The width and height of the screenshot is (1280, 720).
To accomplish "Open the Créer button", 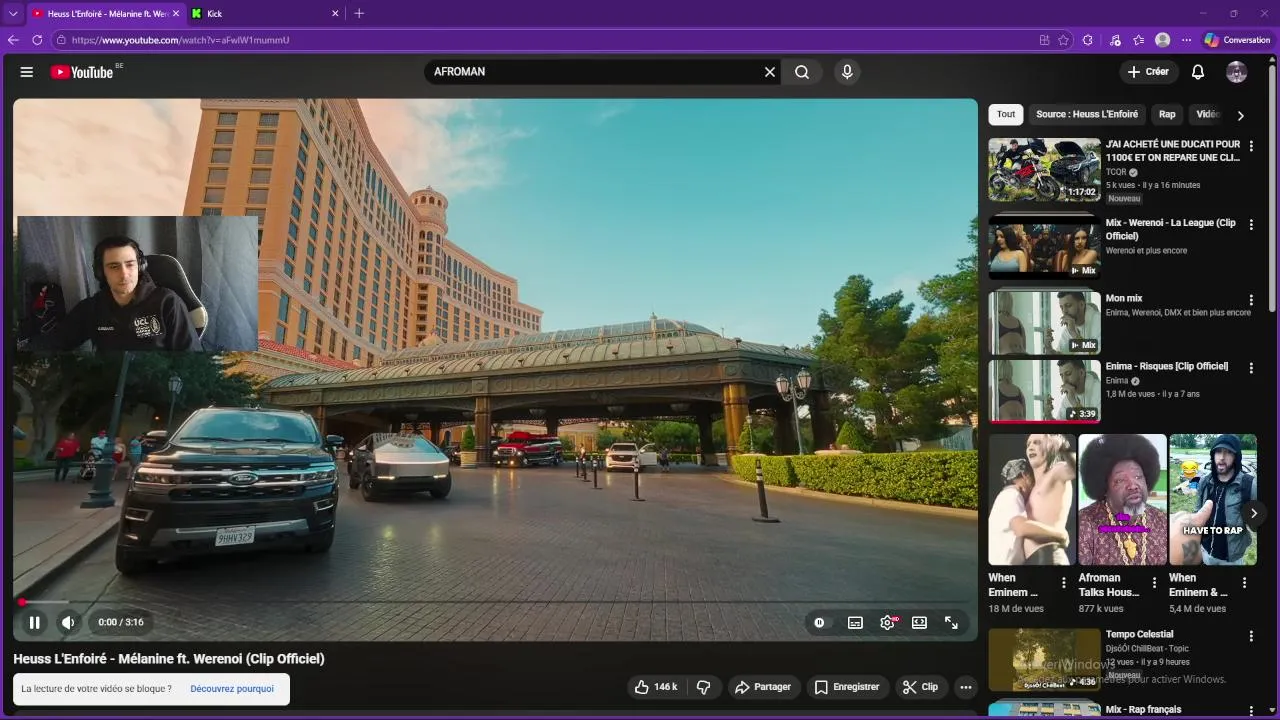I will click(1148, 72).
